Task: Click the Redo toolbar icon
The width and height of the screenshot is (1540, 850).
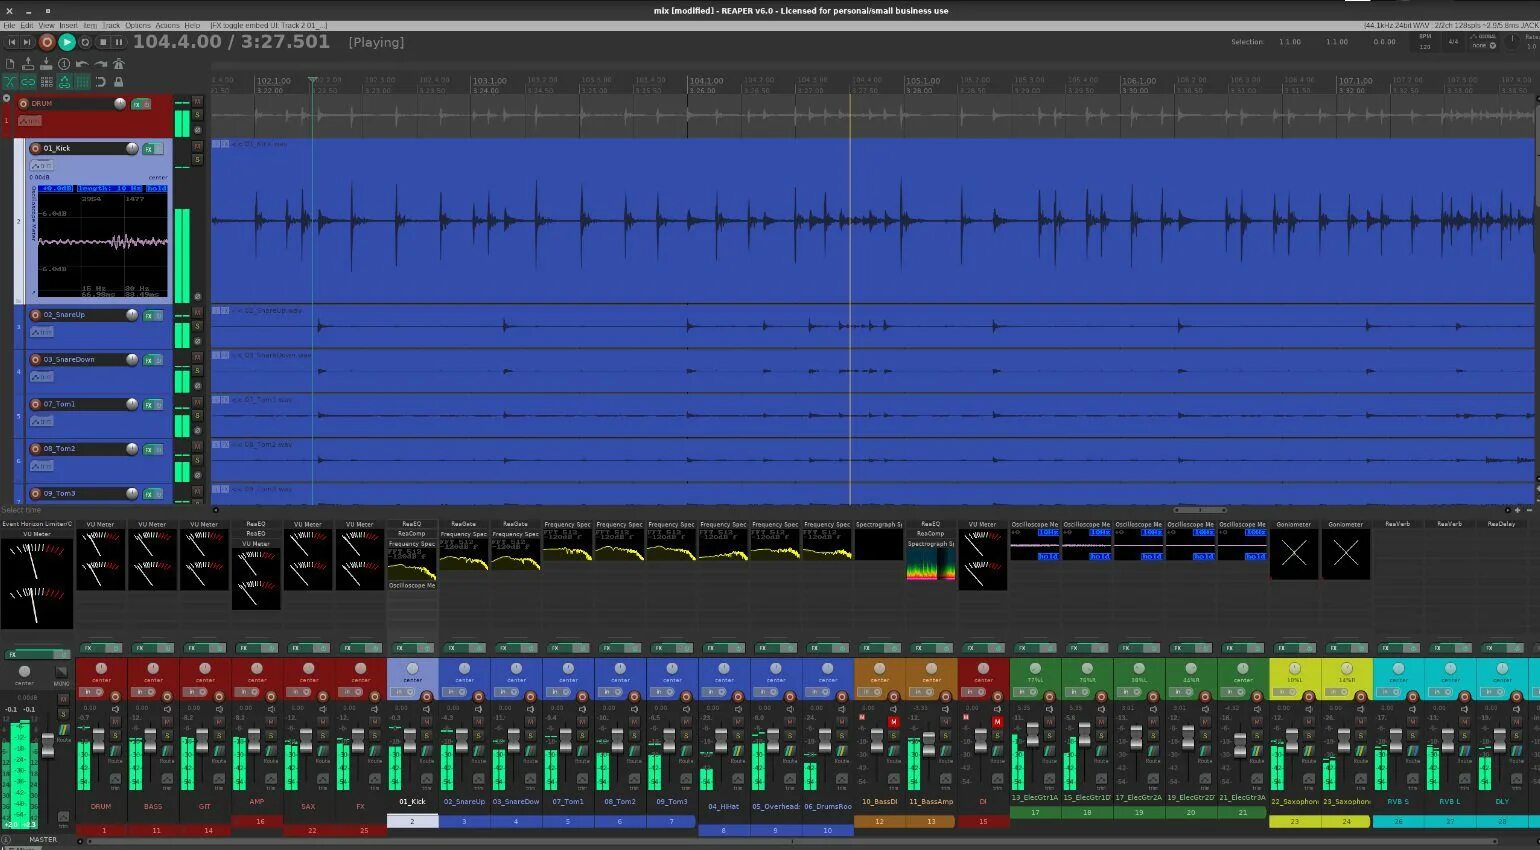Action: tap(101, 64)
